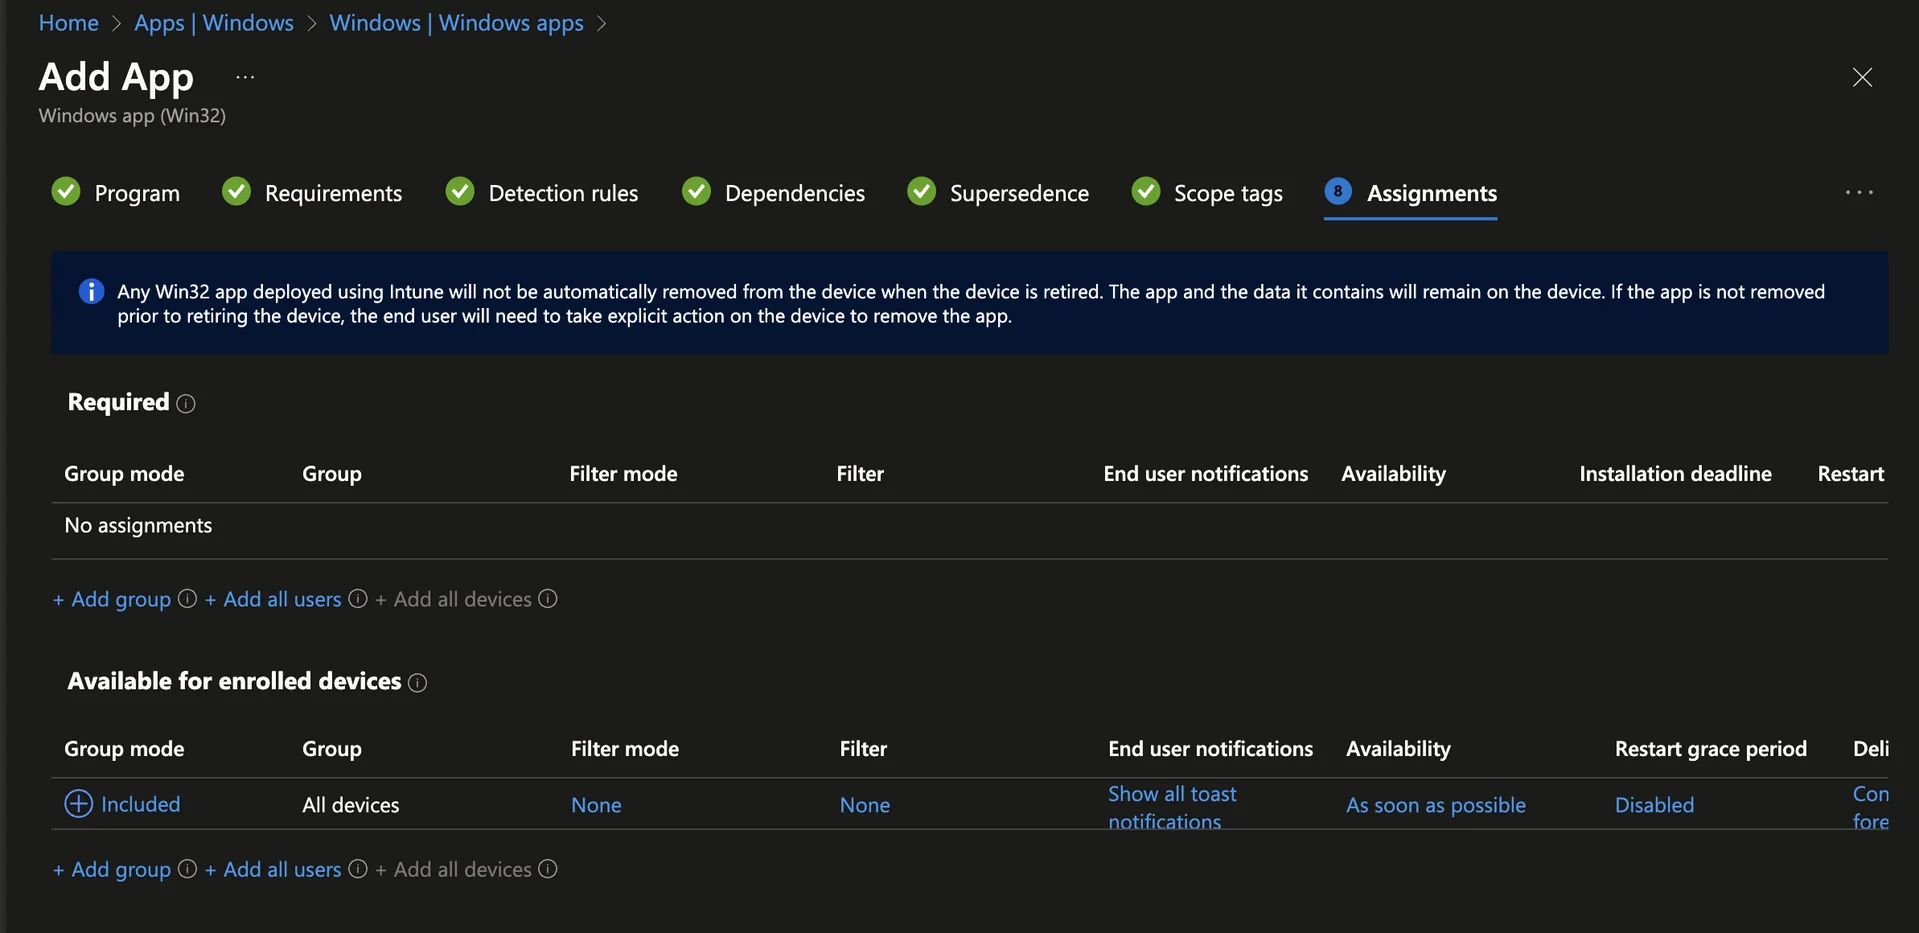Click the No assignments row text
This screenshot has width=1919, height=933.
pos(138,525)
